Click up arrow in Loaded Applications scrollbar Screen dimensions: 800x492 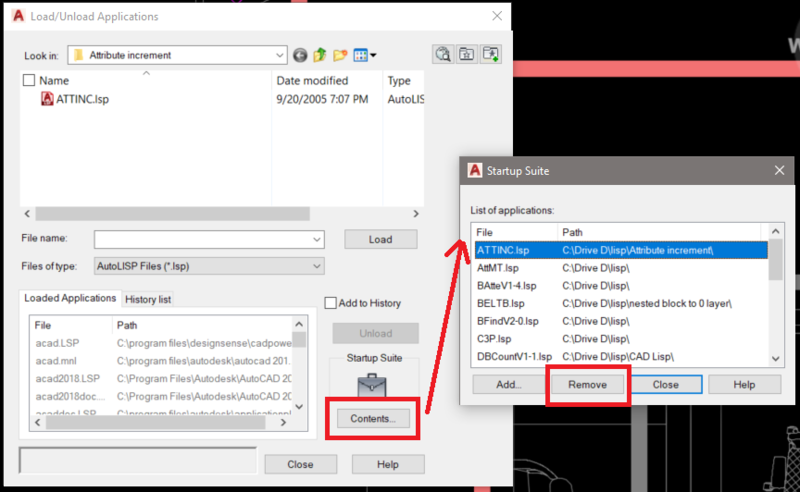(x=299, y=324)
